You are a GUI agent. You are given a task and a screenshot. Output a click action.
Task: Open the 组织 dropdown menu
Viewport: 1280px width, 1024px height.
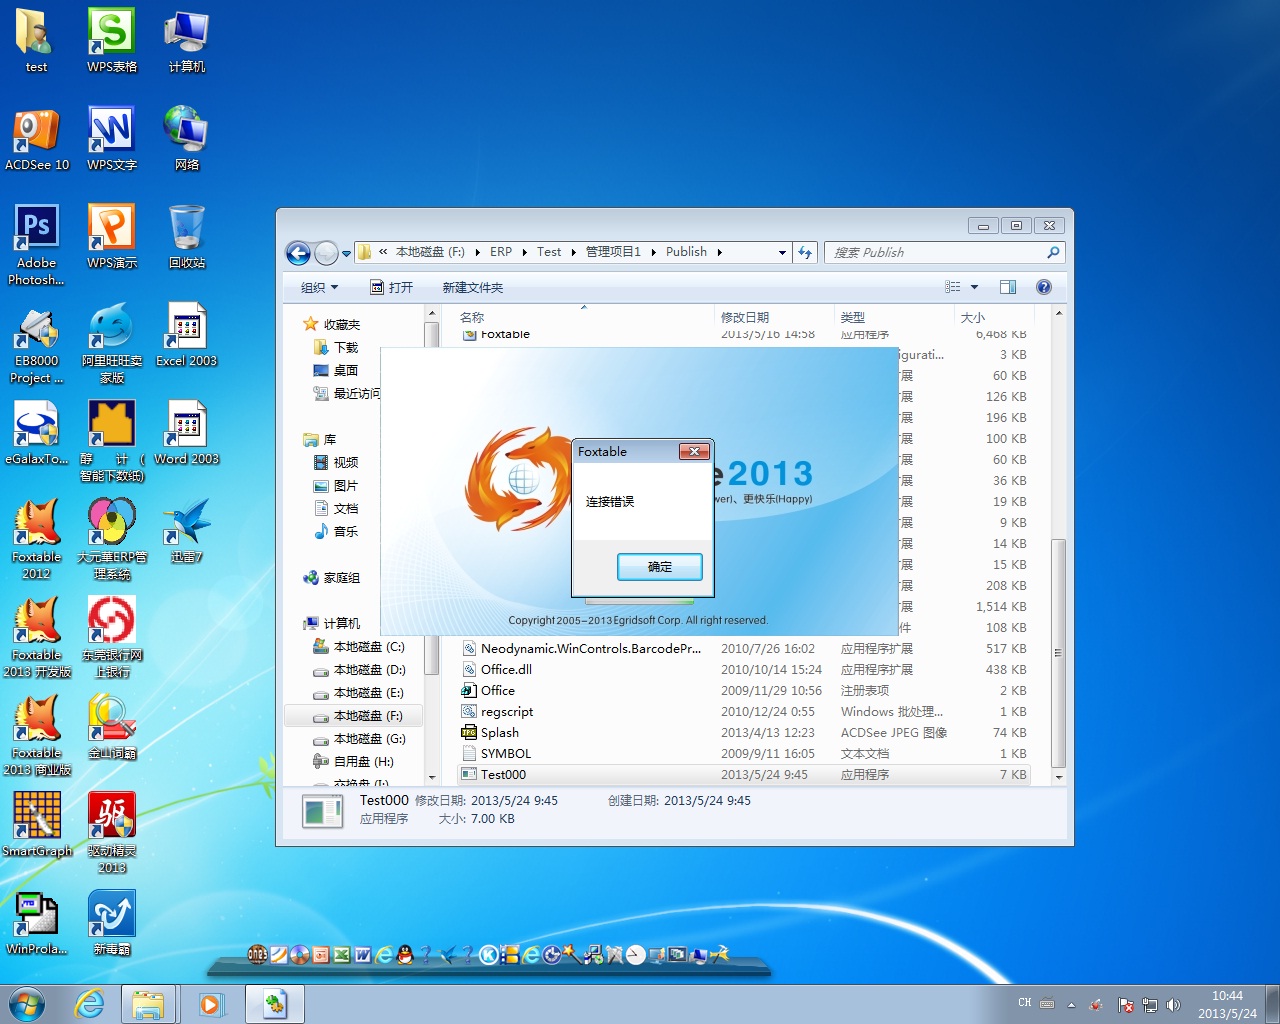coord(319,287)
